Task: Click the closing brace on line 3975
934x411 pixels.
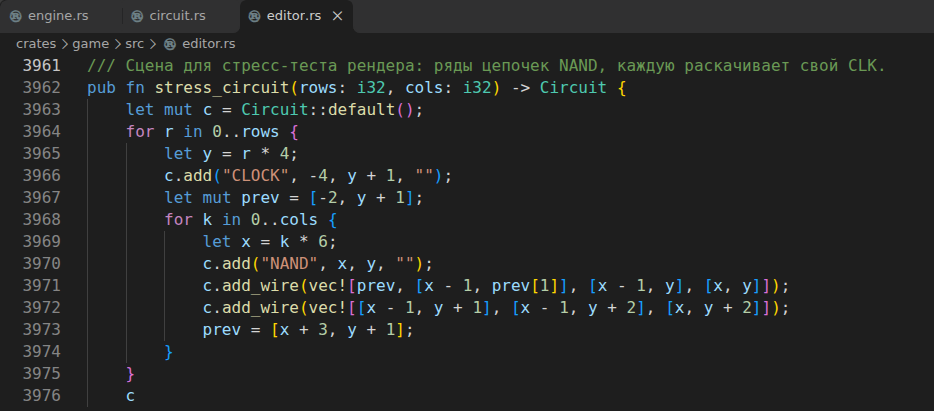Action: (130, 374)
